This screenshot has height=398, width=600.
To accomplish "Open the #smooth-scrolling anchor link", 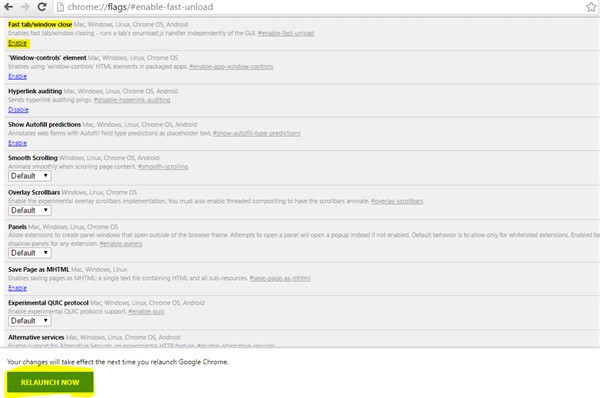I will pos(163,166).
